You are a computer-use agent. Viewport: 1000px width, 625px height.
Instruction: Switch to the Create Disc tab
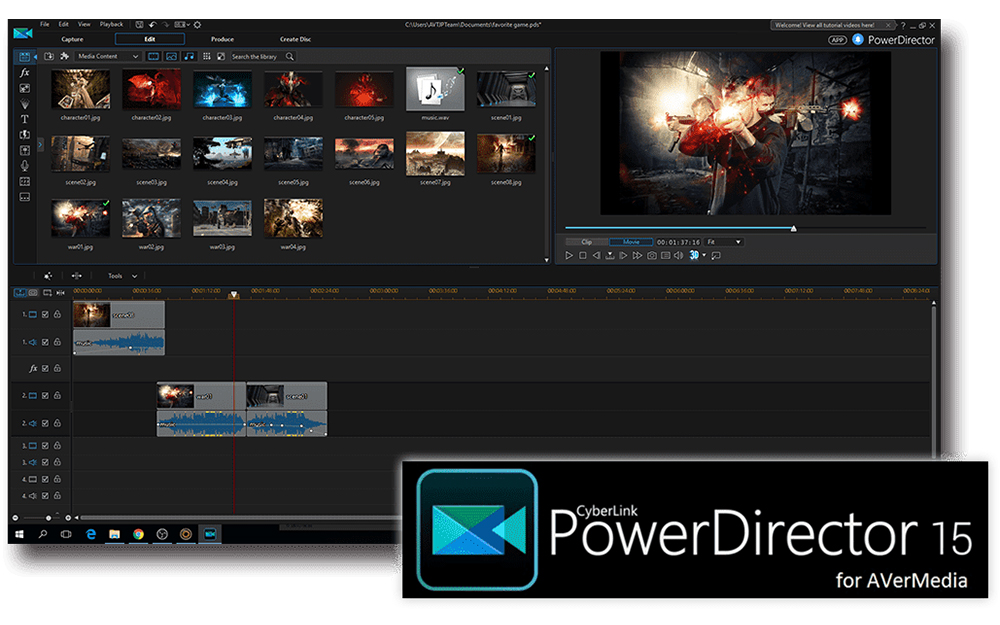pyautogui.click(x=295, y=39)
